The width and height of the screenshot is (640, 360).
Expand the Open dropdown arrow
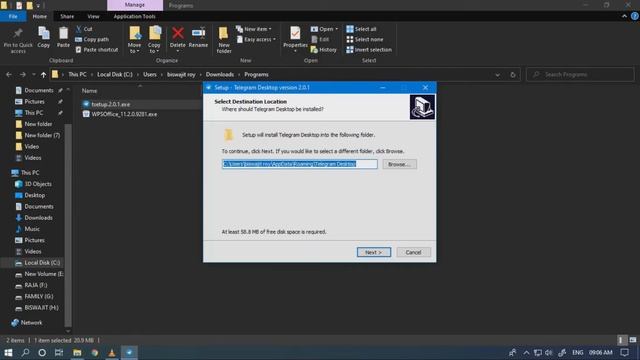click(336, 29)
